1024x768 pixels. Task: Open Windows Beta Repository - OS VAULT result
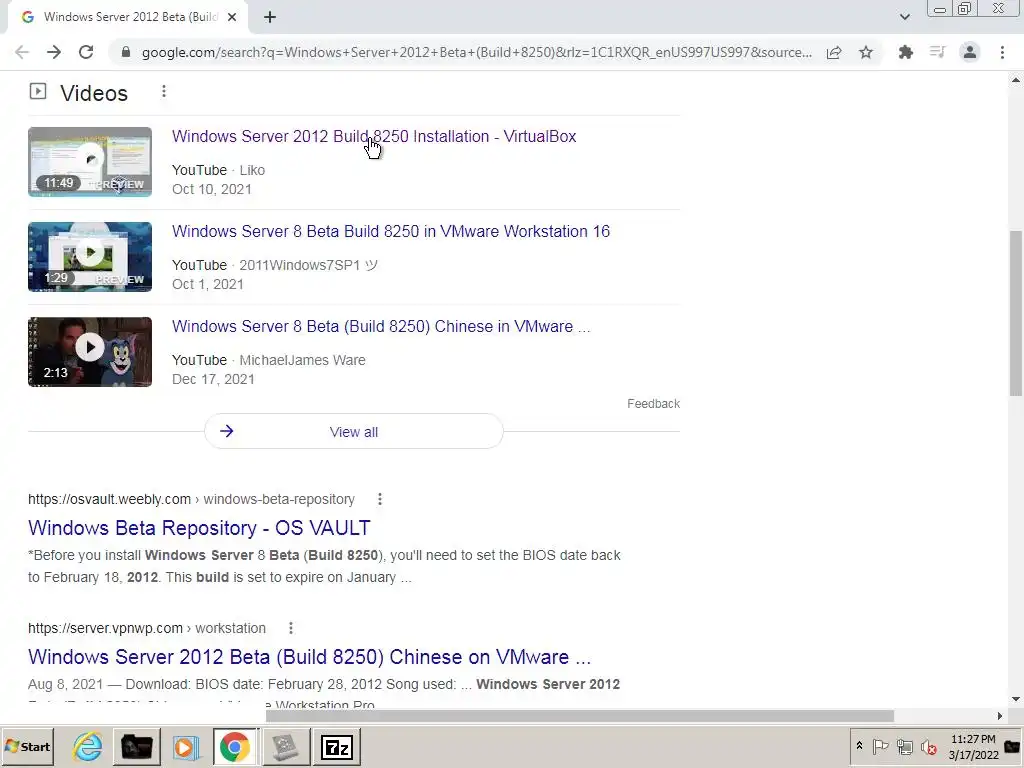pyautogui.click(x=199, y=528)
